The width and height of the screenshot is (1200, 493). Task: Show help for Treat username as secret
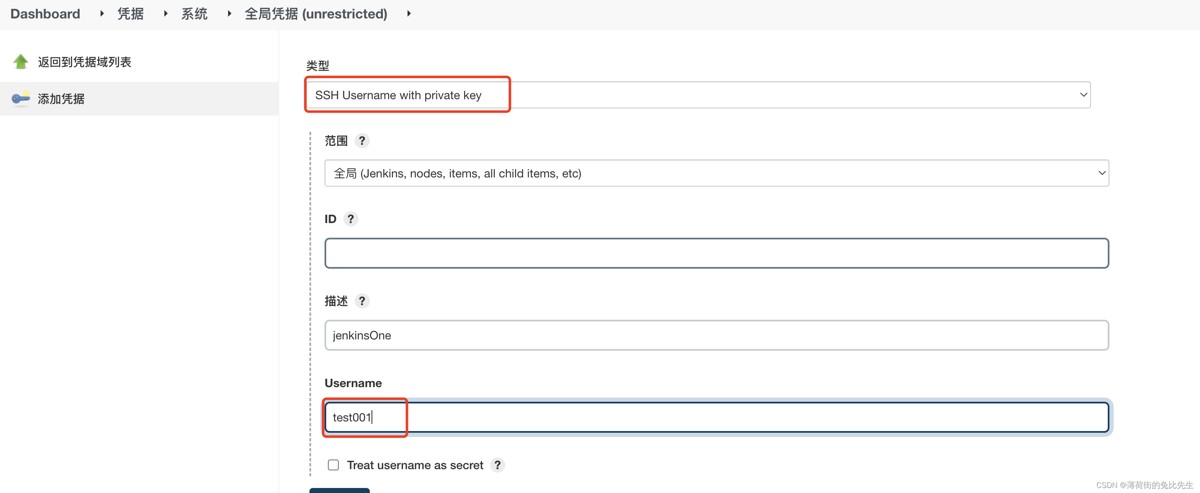pyautogui.click(x=497, y=465)
